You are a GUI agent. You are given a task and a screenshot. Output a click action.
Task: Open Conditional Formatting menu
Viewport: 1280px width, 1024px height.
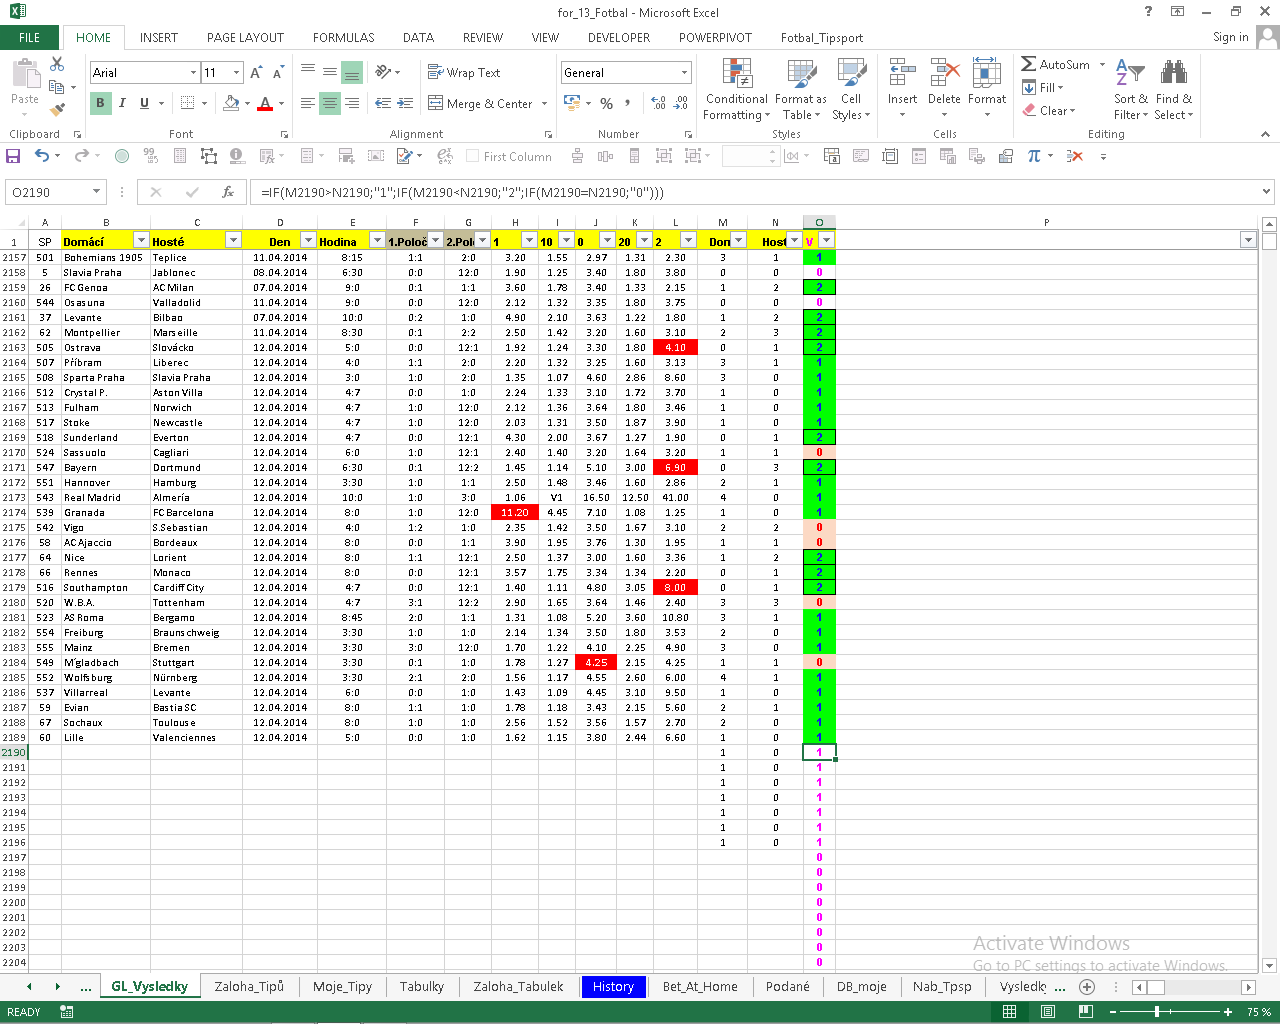pyautogui.click(x=737, y=89)
